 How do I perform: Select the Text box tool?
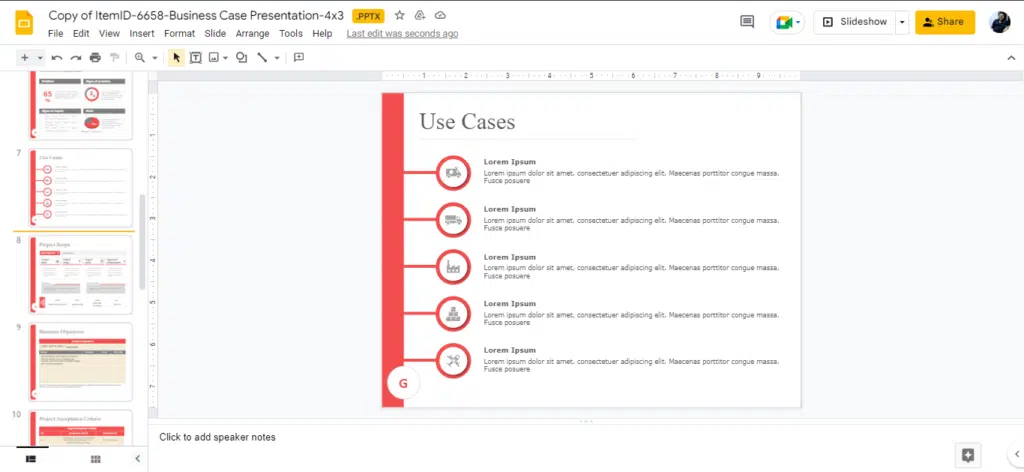point(196,58)
